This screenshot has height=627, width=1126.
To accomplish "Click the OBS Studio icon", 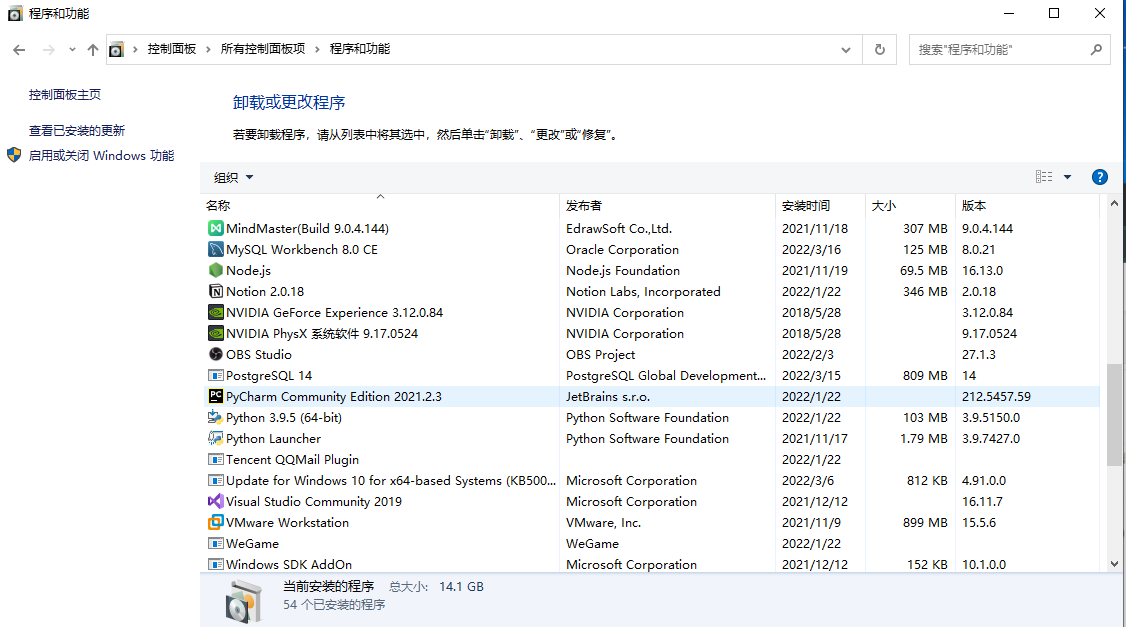I will click(x=215, y=354).
